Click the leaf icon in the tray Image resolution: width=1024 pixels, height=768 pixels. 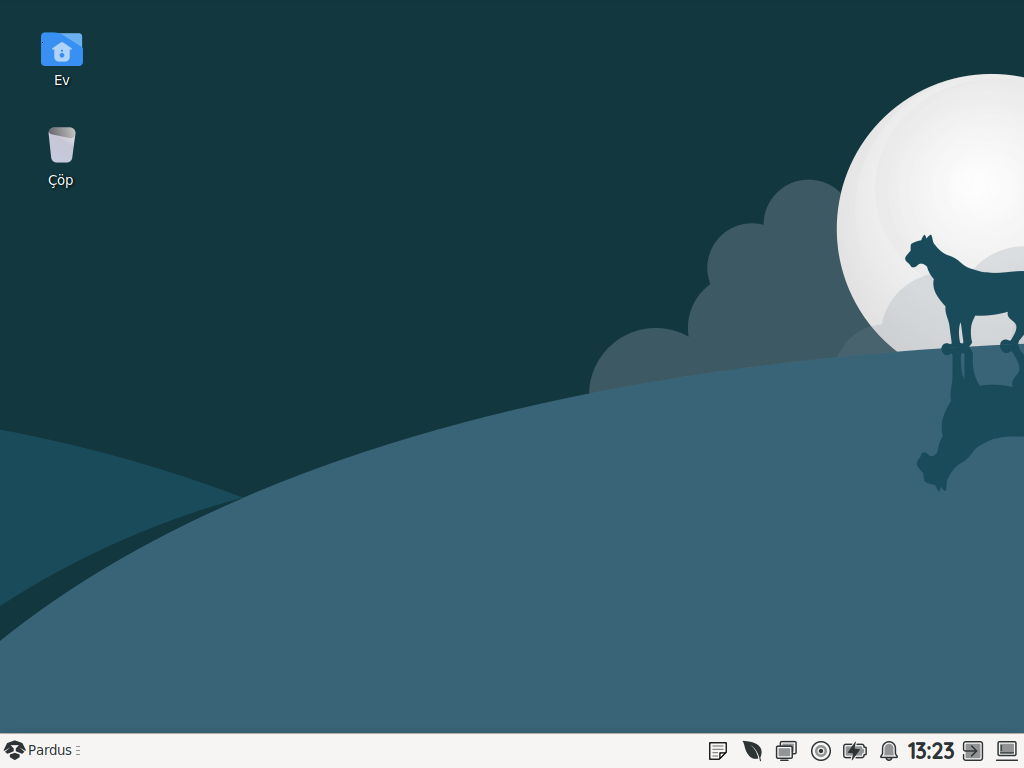coord(752,751)
